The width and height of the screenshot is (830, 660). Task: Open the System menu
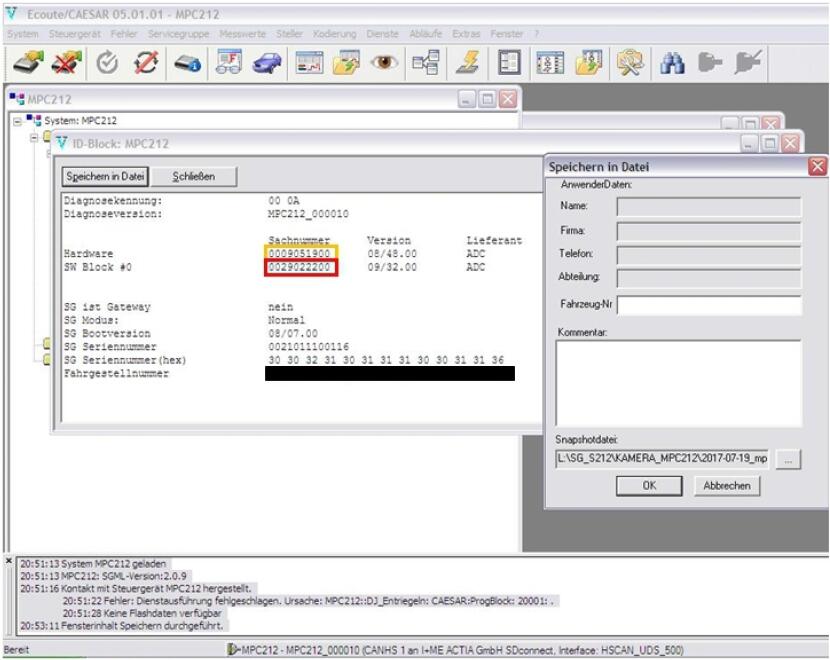pos(23,34)
